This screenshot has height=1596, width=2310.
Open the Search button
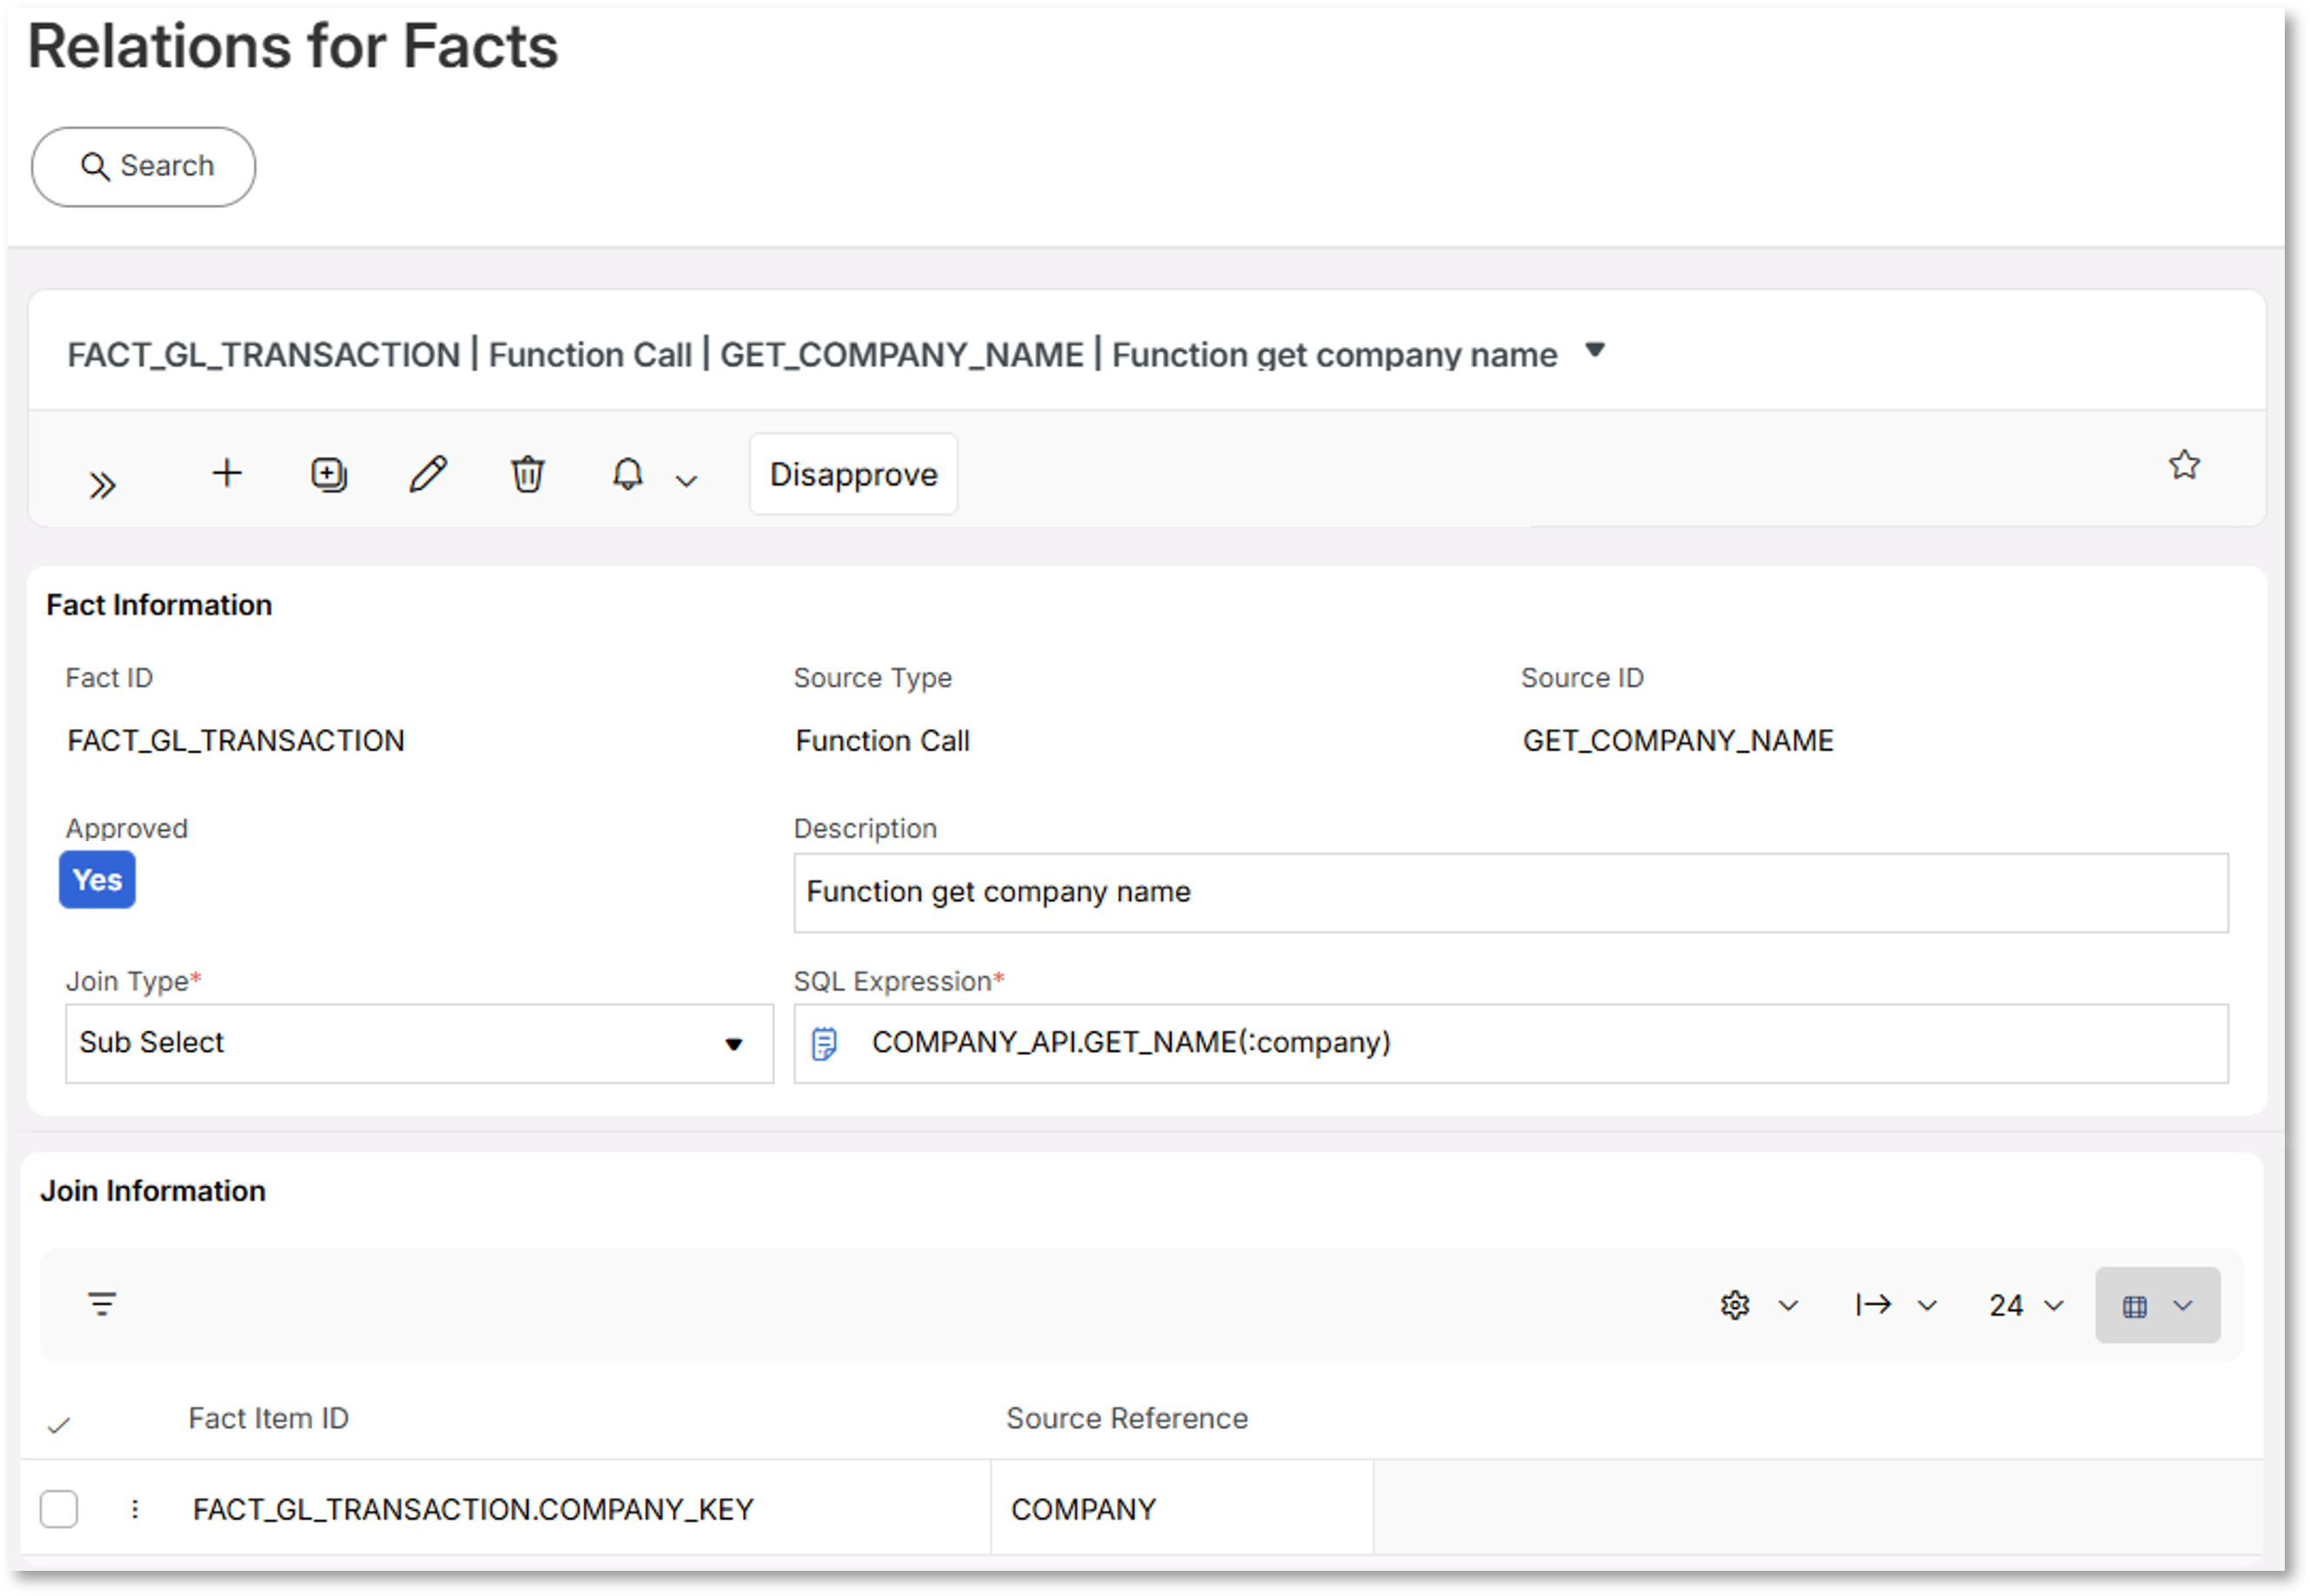point(143,166)
